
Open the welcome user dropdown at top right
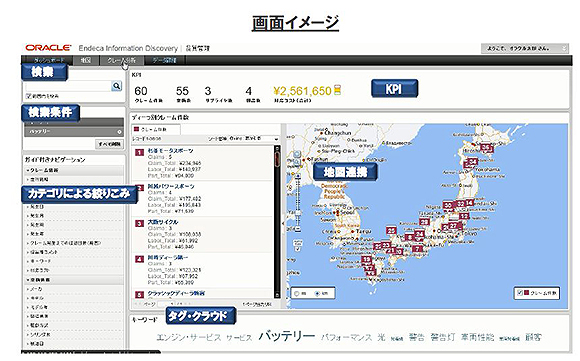coord(525,48)
